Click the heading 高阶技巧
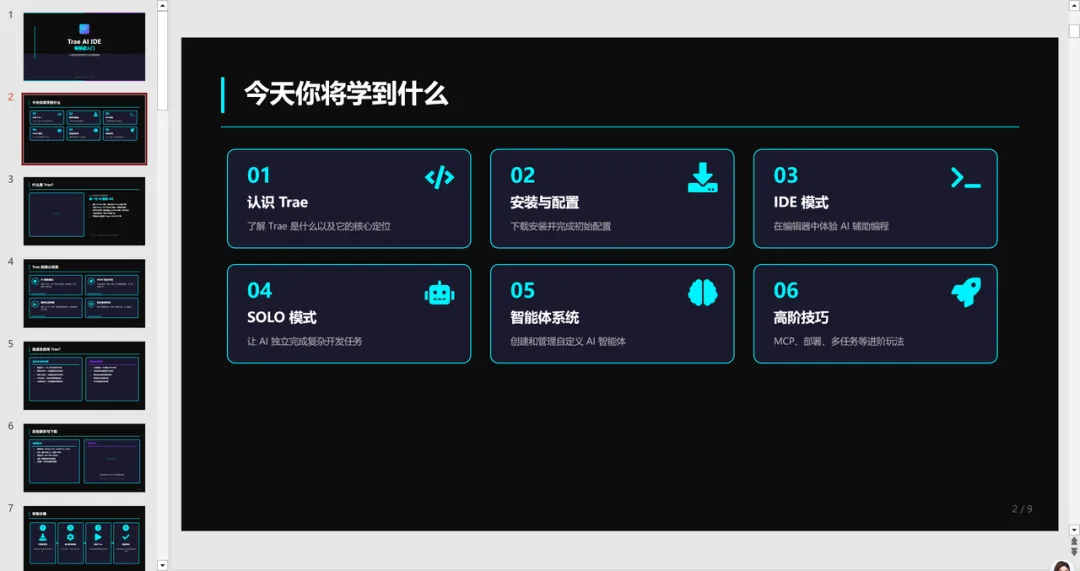This screenshot has height=571, width=1080. pyautogui.click(x=801, y=318)
